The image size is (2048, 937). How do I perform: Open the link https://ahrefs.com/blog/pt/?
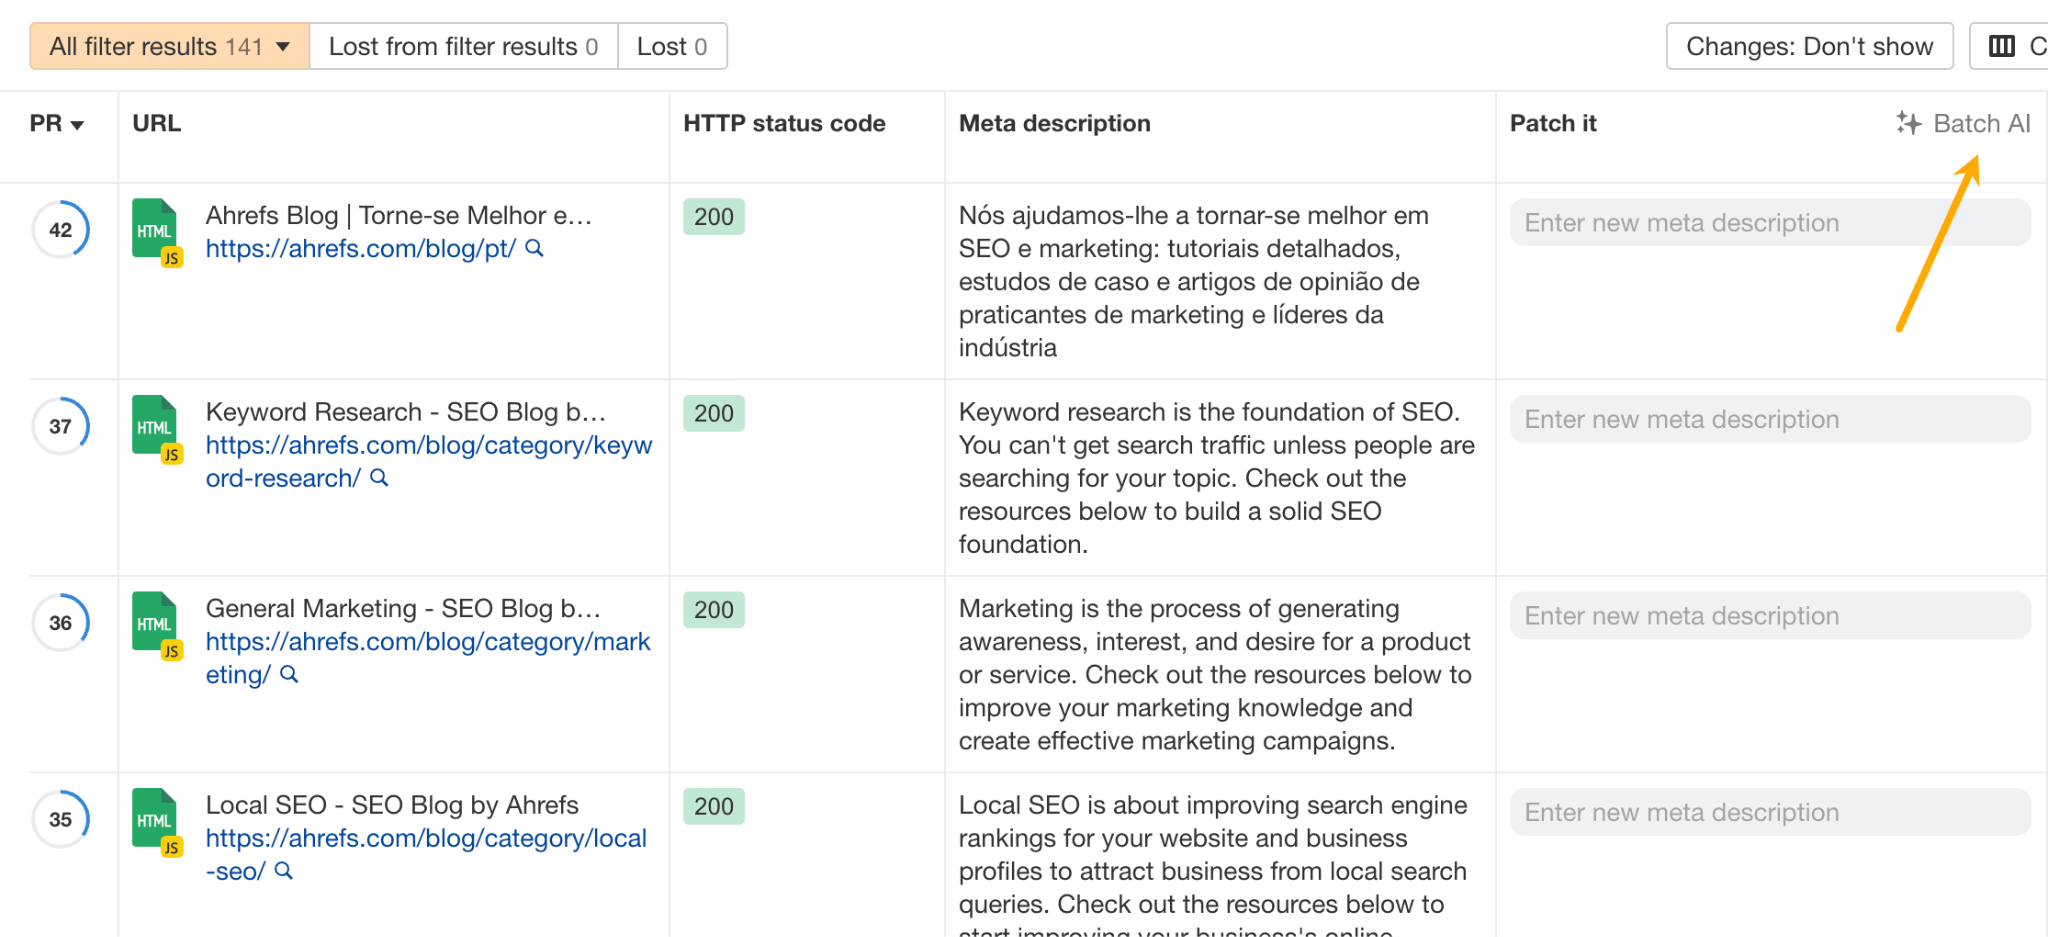click(360, 249)
